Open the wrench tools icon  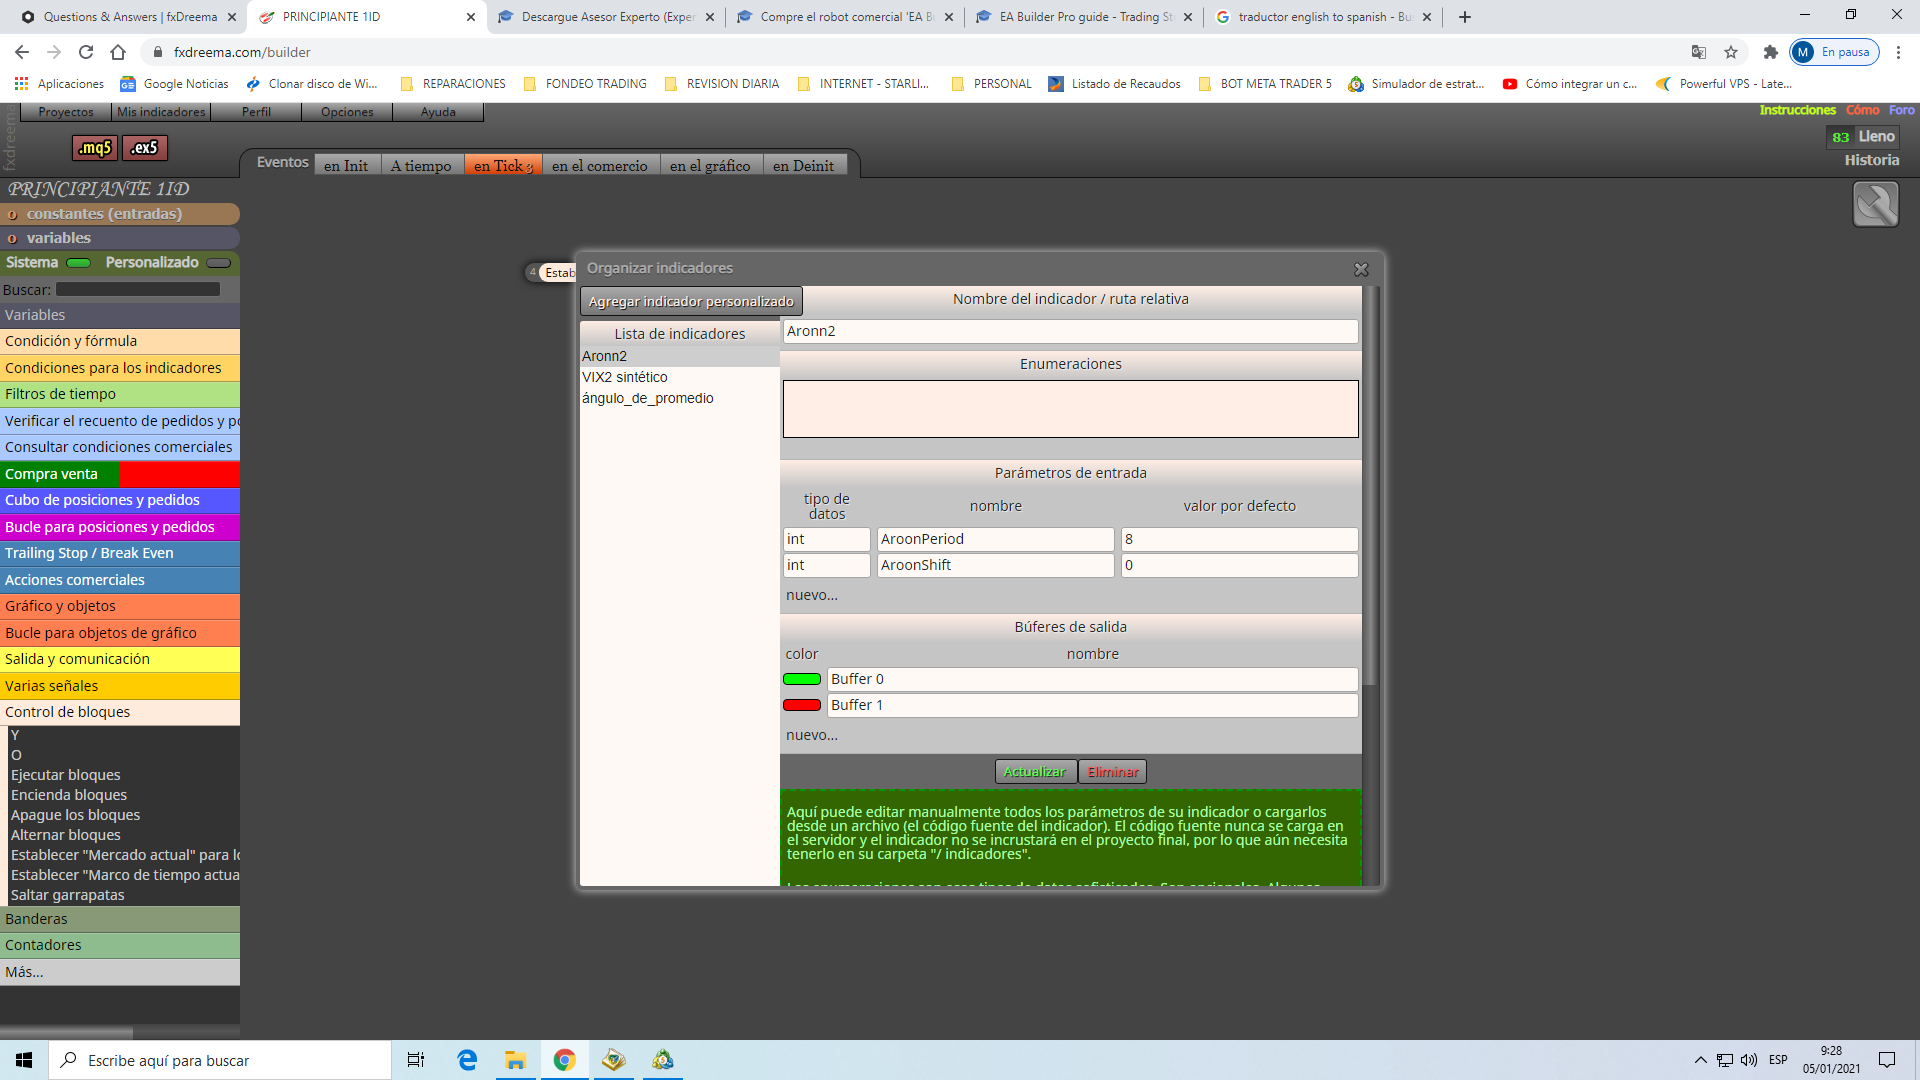click(1875, 205)
